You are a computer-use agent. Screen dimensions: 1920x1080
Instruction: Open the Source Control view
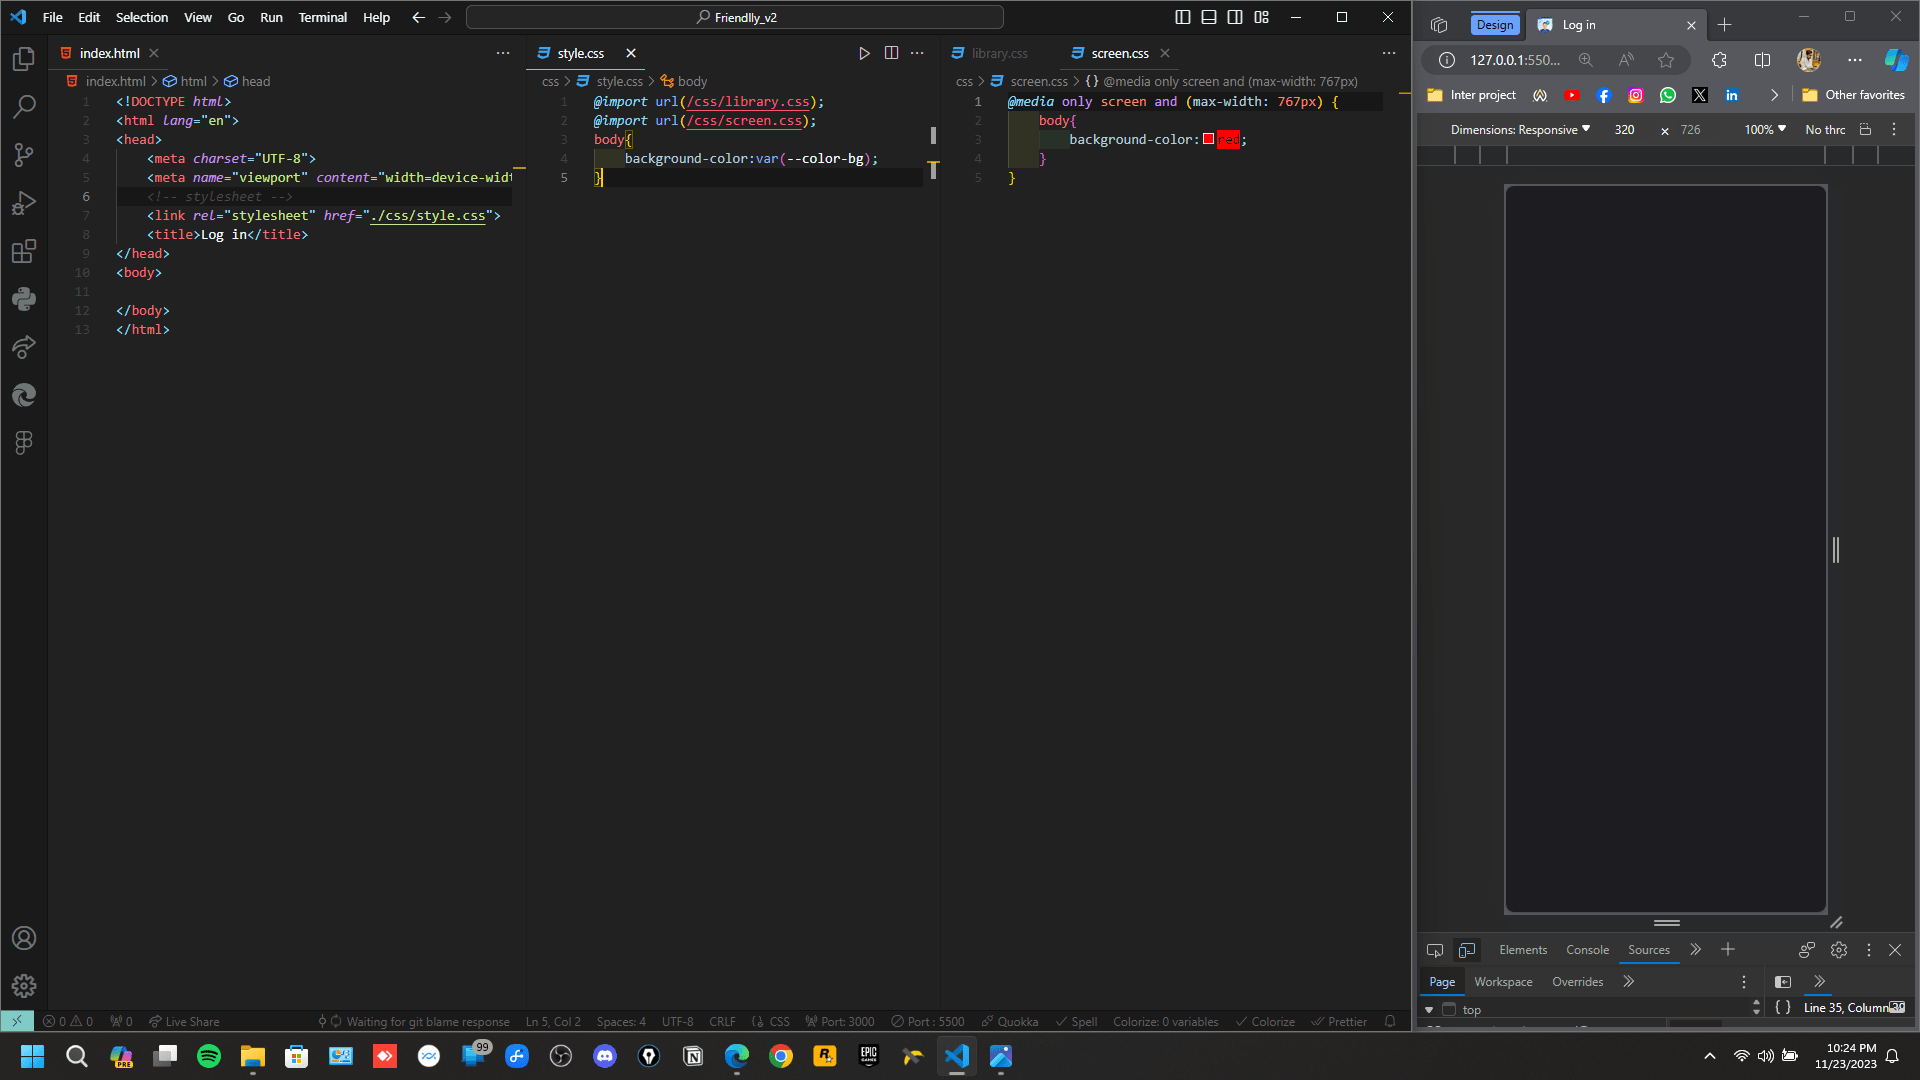(x=24, y=154)
